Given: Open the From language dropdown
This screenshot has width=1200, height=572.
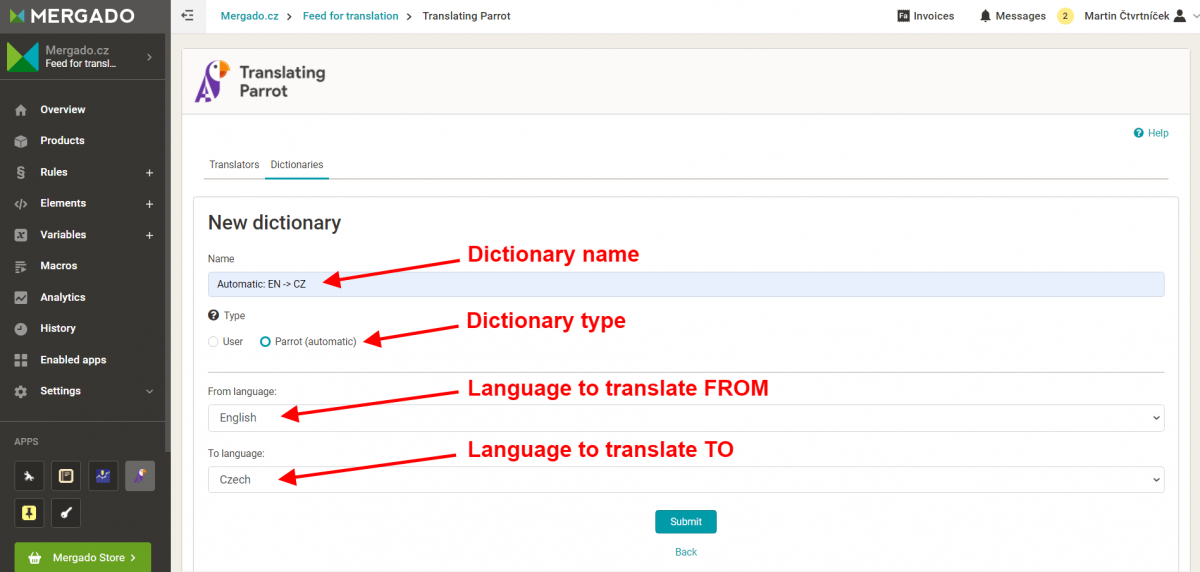Looking at the screenshot, I should coord(686,418).
